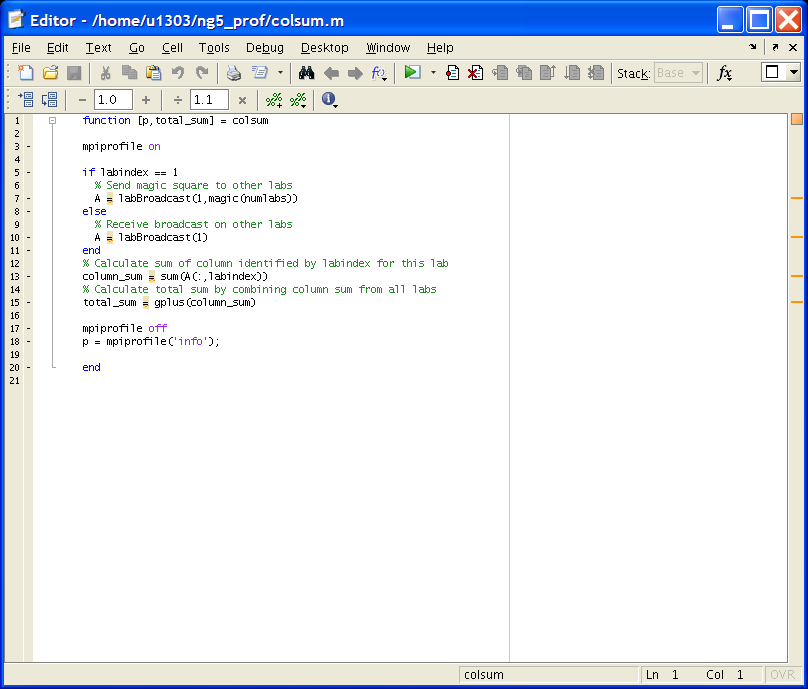Save the file with the floppy disk icon
Screen dimensions: 808x689
(x=74, y=73)
